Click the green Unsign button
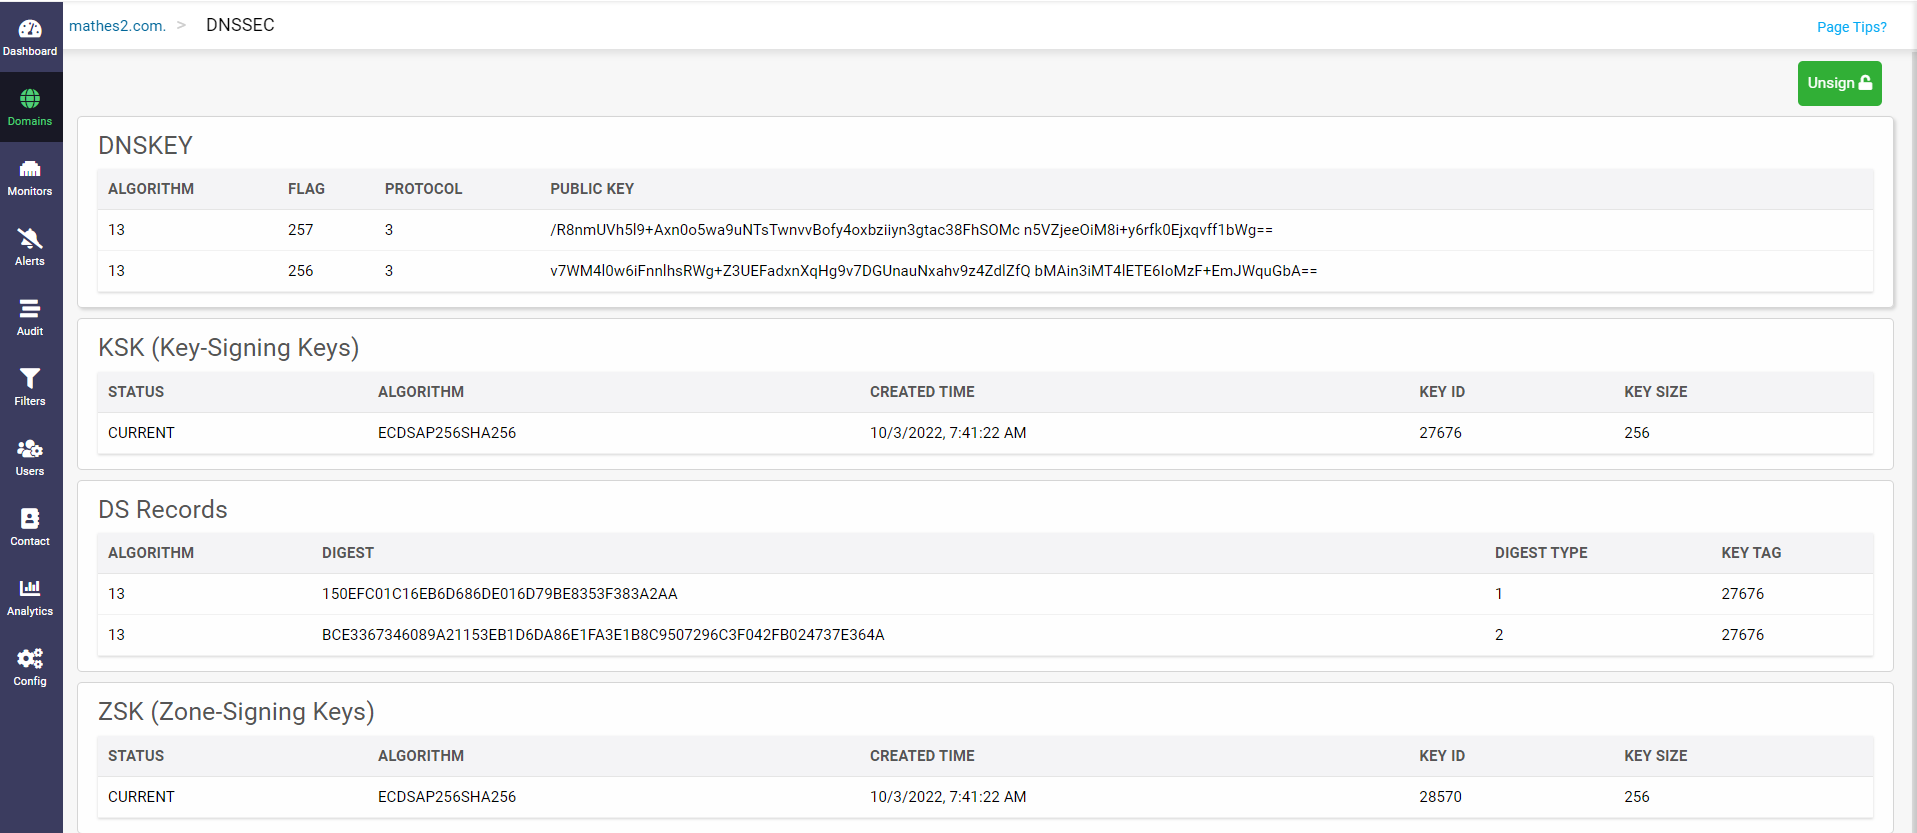The image size is (1917, 833). tap(1839, 83)
